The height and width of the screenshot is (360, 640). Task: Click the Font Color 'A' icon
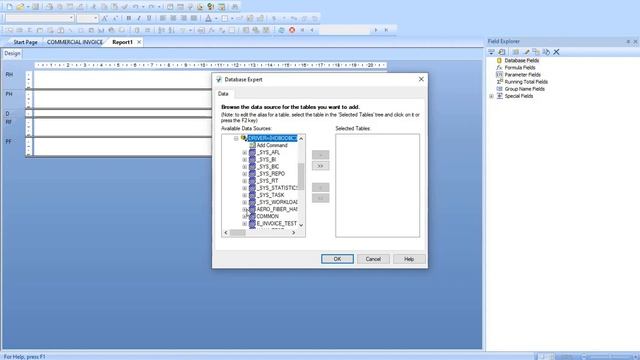click(209, 18)
